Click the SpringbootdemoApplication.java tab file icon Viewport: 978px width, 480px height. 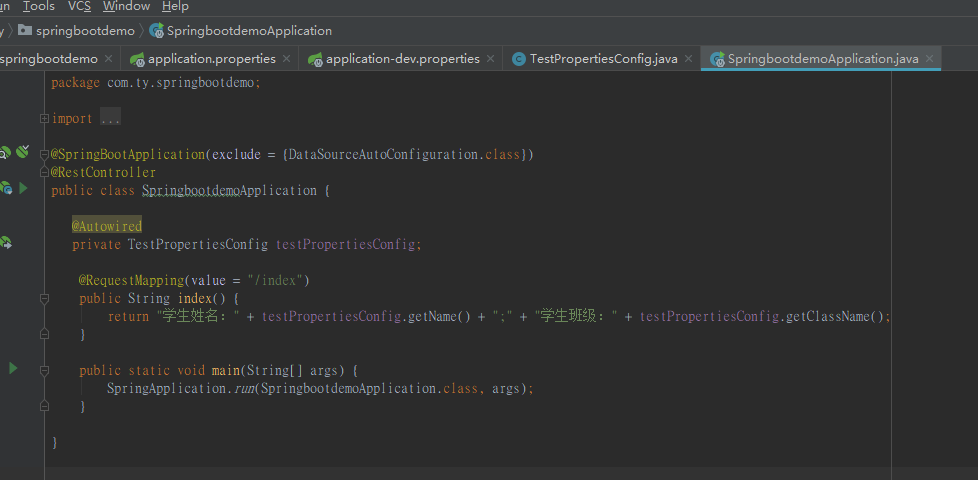718,59
